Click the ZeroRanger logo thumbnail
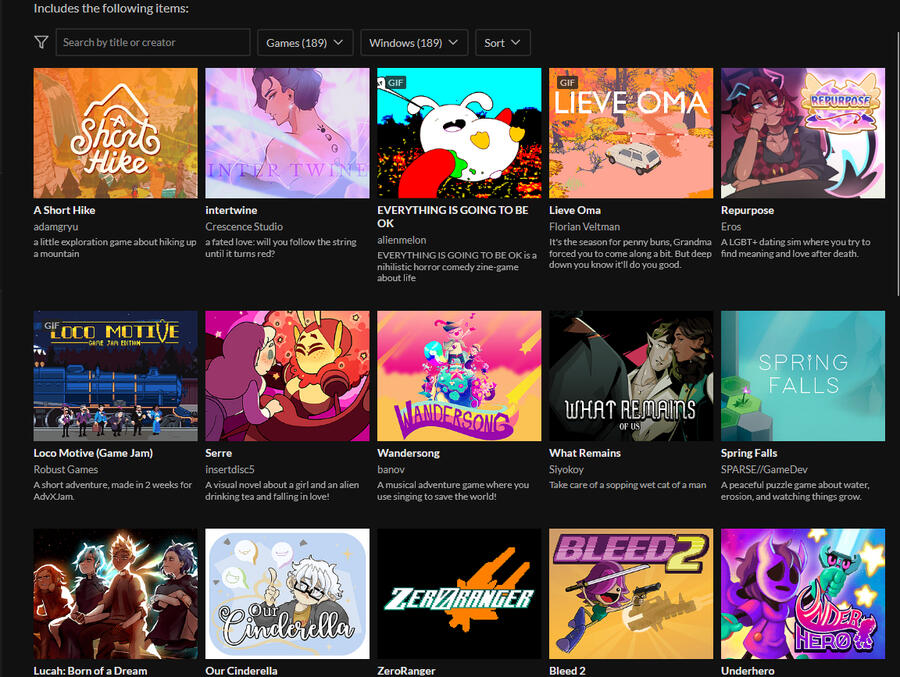 [x=459, y=594]
